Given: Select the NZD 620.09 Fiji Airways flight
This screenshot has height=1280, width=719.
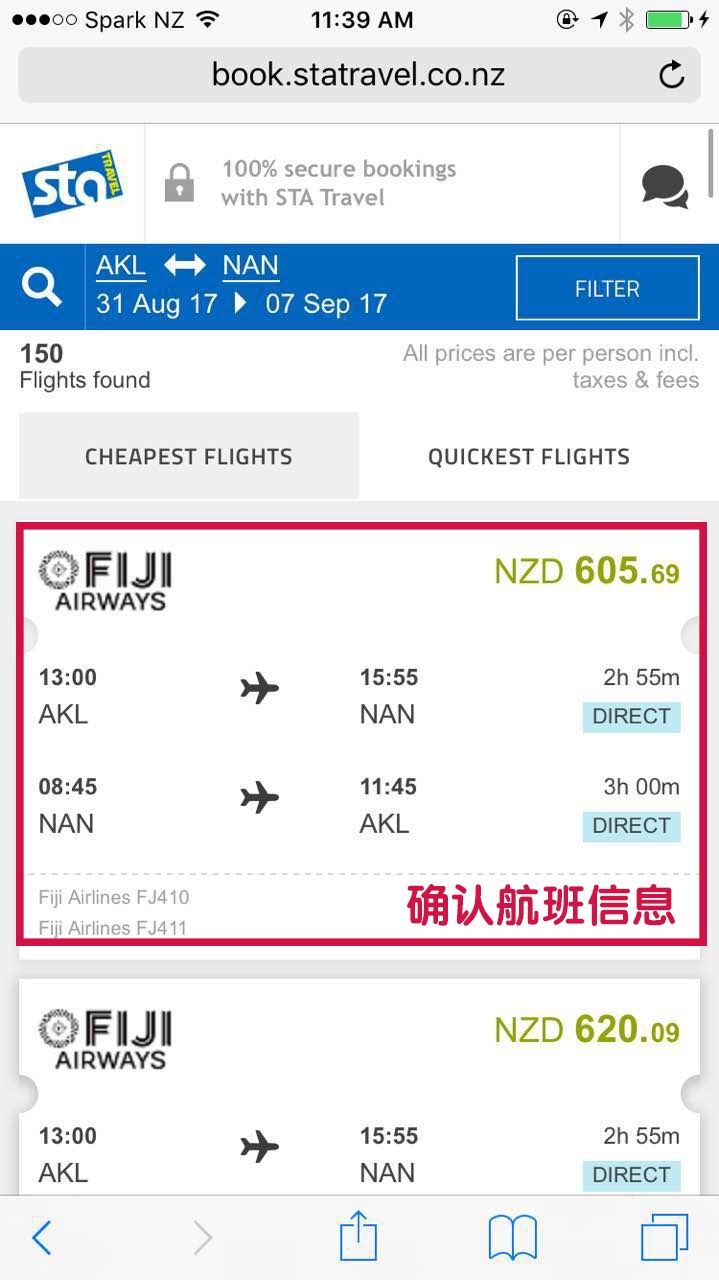Looking at the screenshot, I should [359, 1088].
